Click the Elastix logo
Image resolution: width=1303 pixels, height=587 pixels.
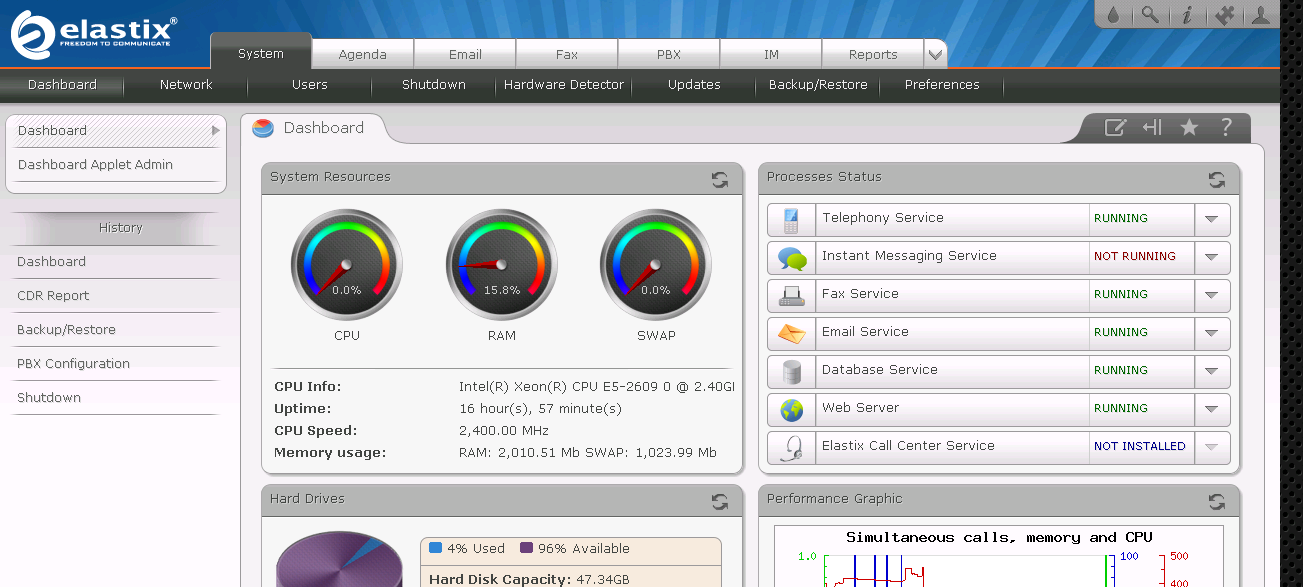[93, 32]
